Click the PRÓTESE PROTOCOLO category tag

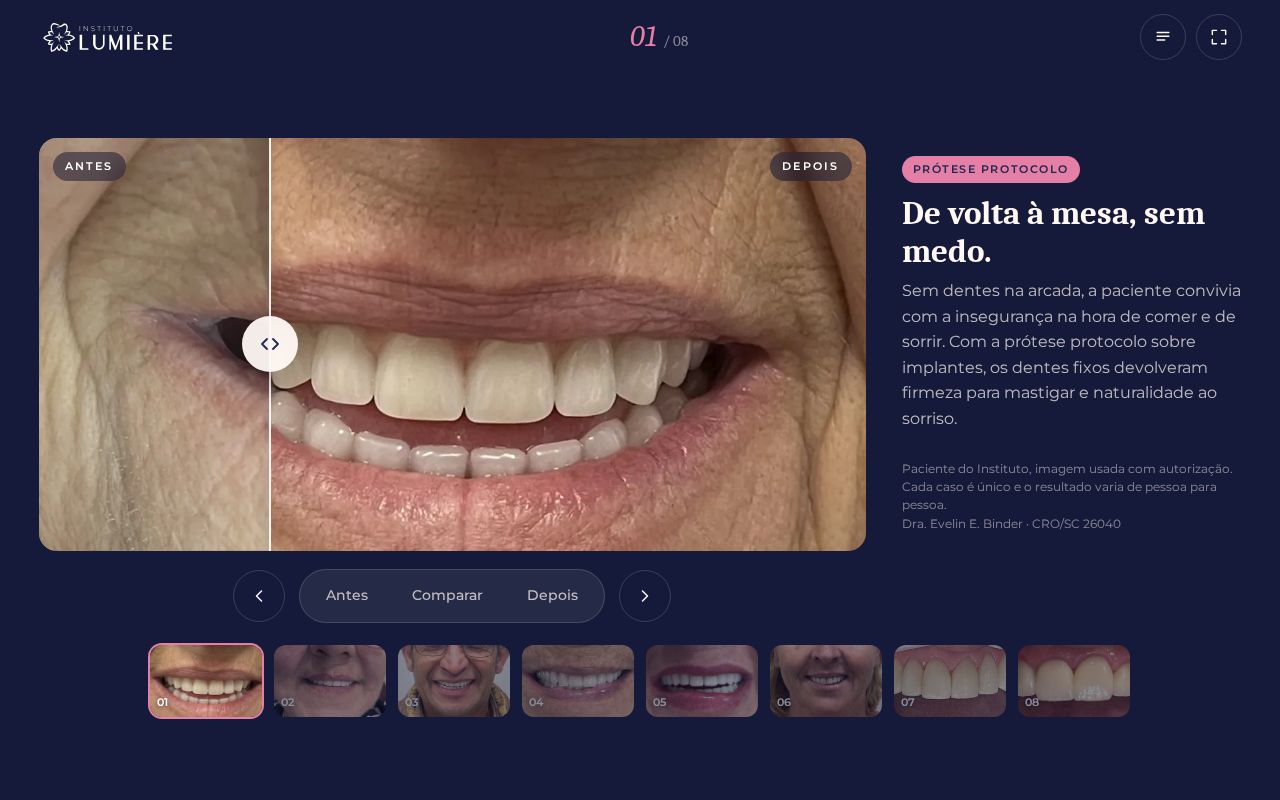click(990, 170)
